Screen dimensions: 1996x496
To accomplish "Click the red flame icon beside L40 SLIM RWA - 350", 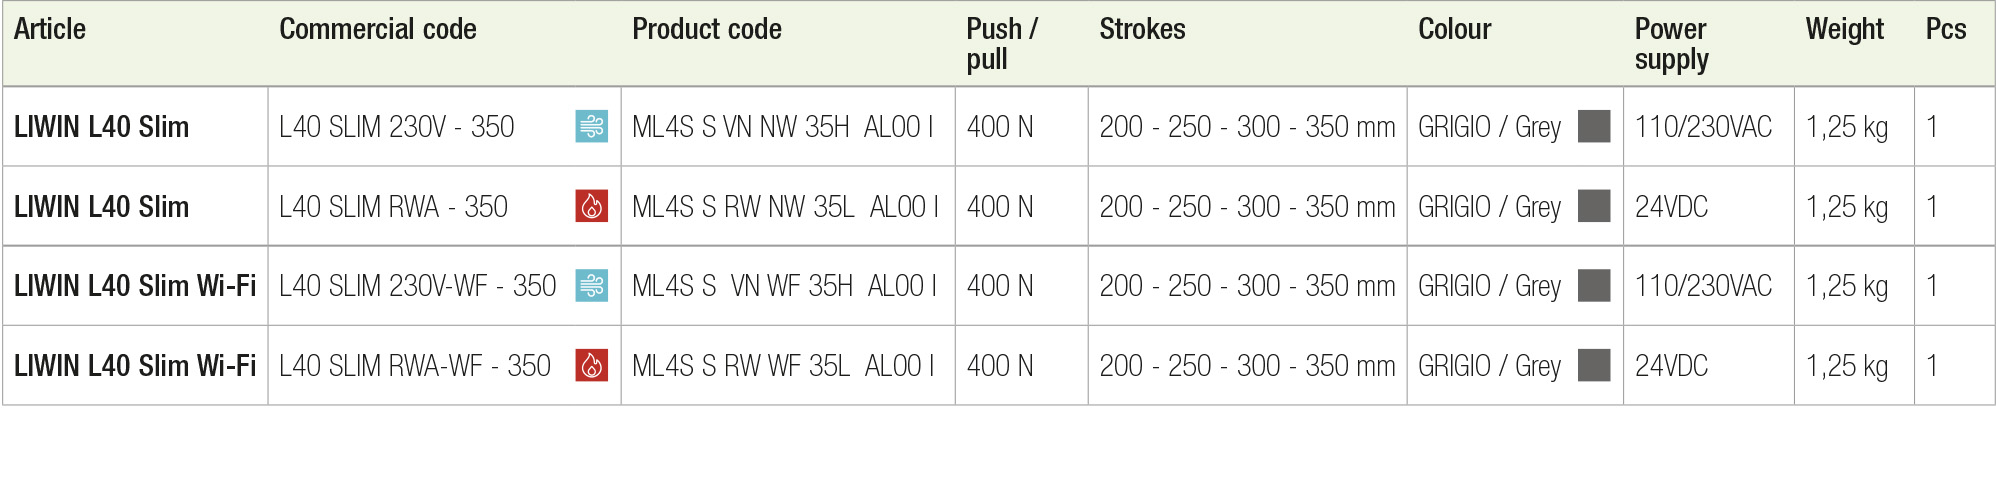I will [592, 206].
